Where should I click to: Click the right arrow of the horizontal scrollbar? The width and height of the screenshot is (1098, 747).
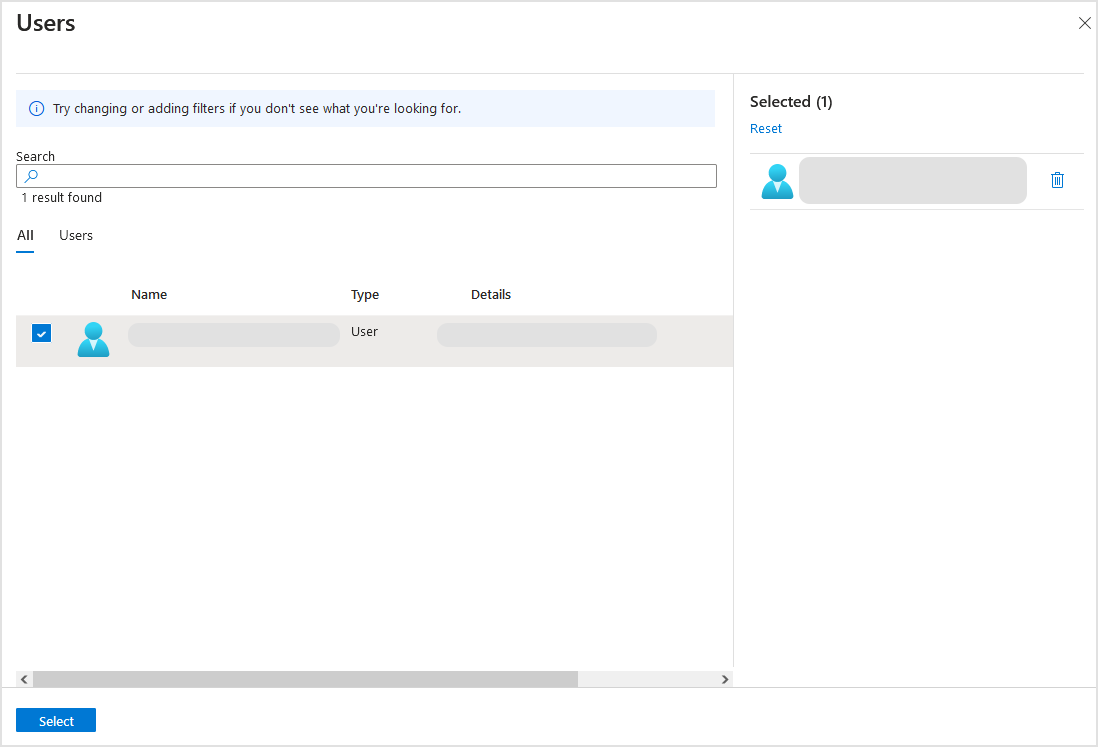click(725, 679)
